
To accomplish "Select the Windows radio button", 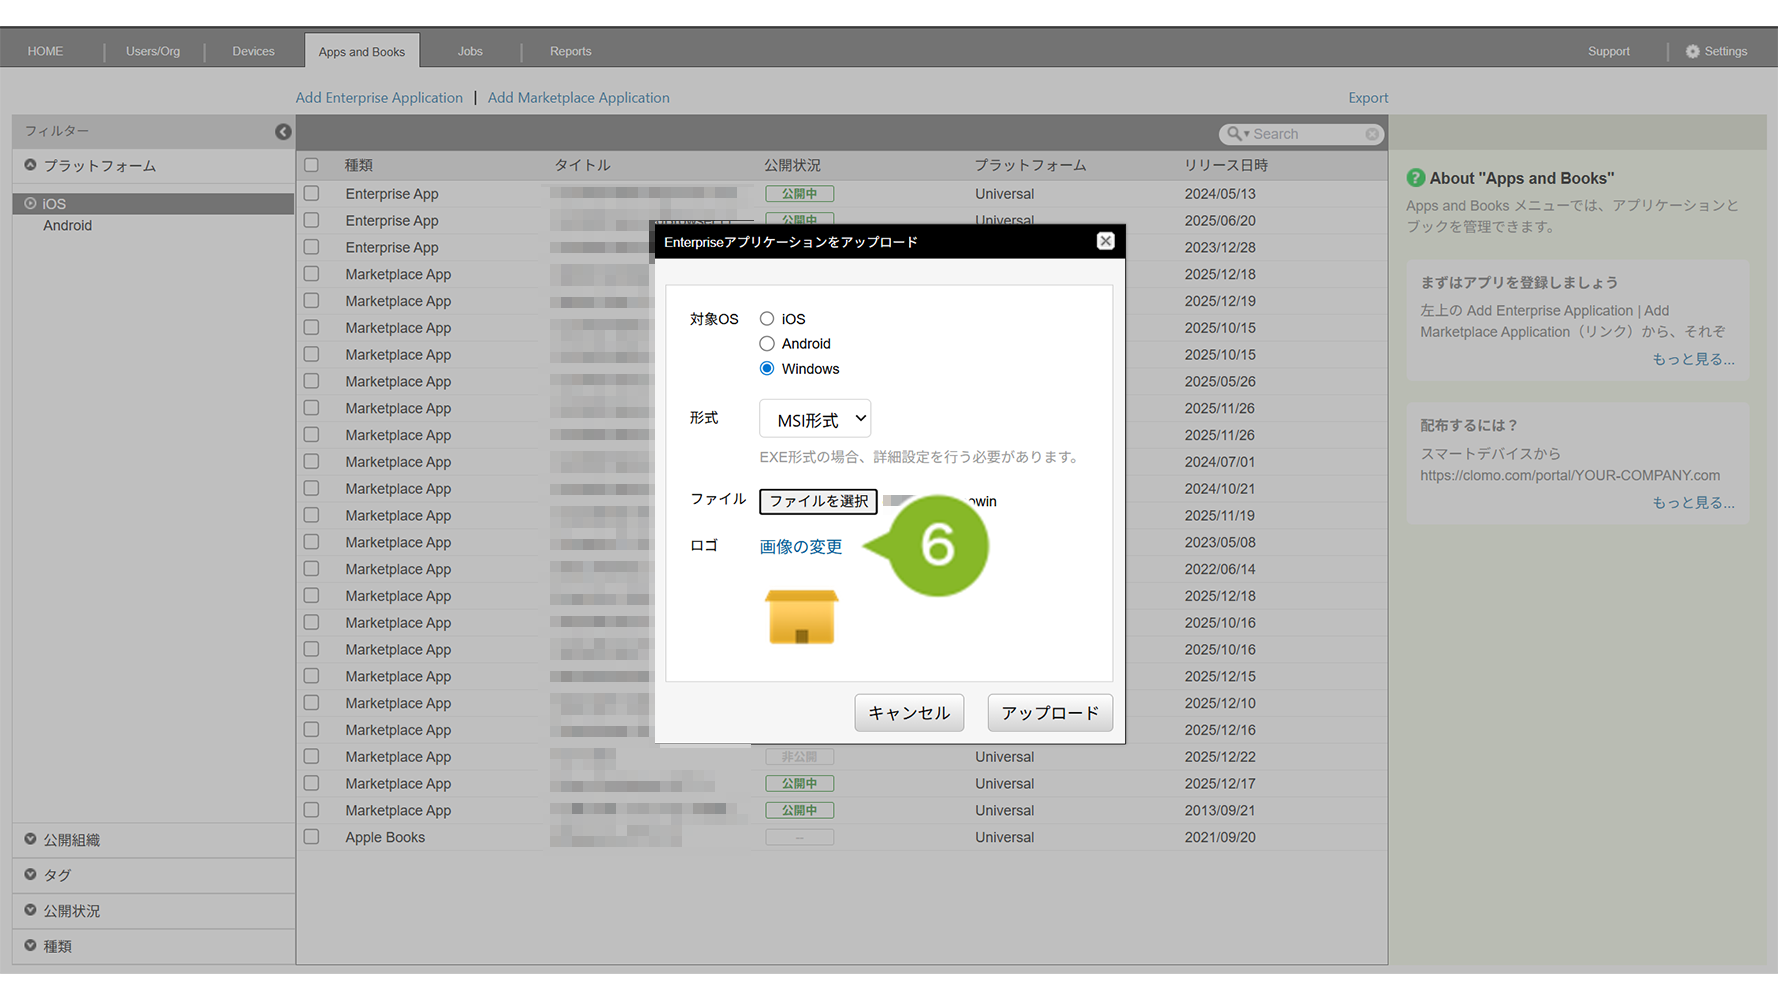I will 767,369.
